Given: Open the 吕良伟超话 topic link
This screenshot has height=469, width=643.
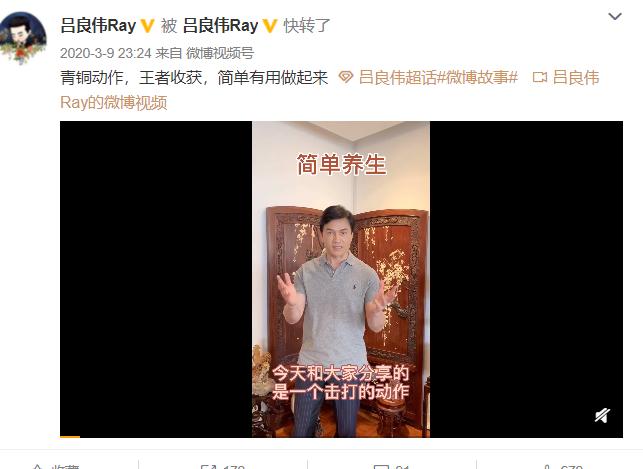Looking at the screenshot, I should 397,77.
